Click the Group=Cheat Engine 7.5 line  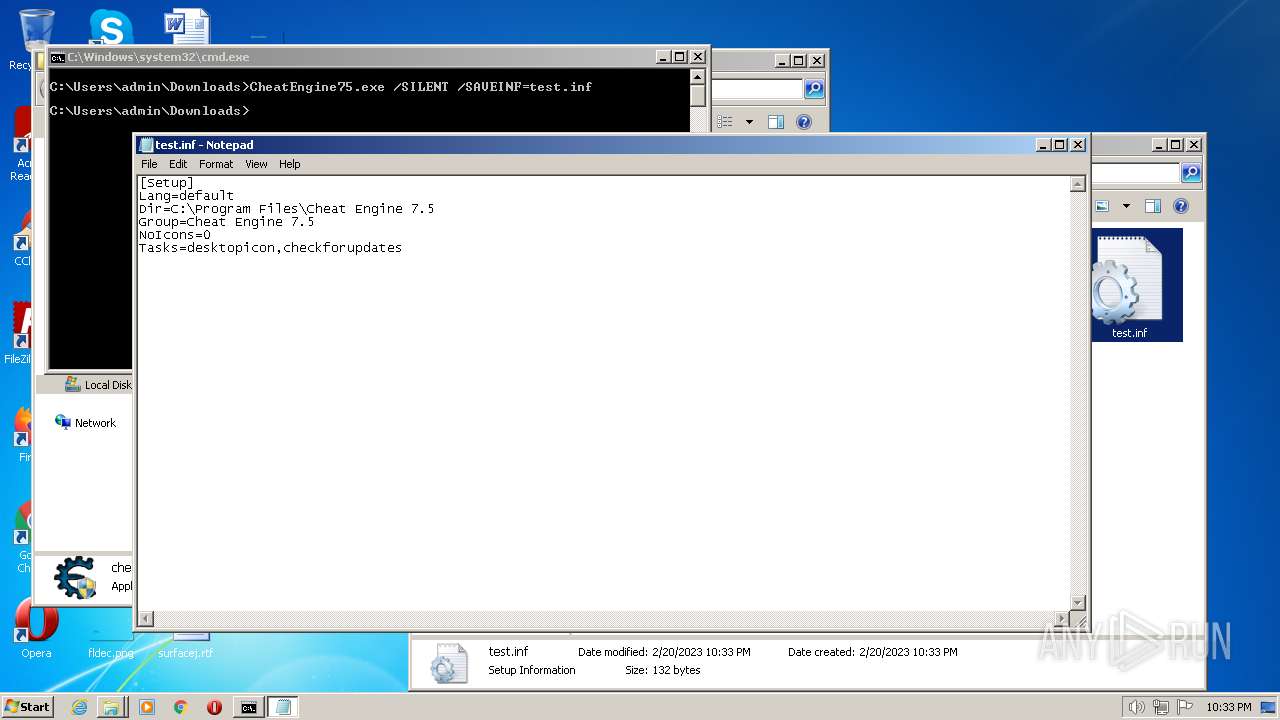click(226, 222)
